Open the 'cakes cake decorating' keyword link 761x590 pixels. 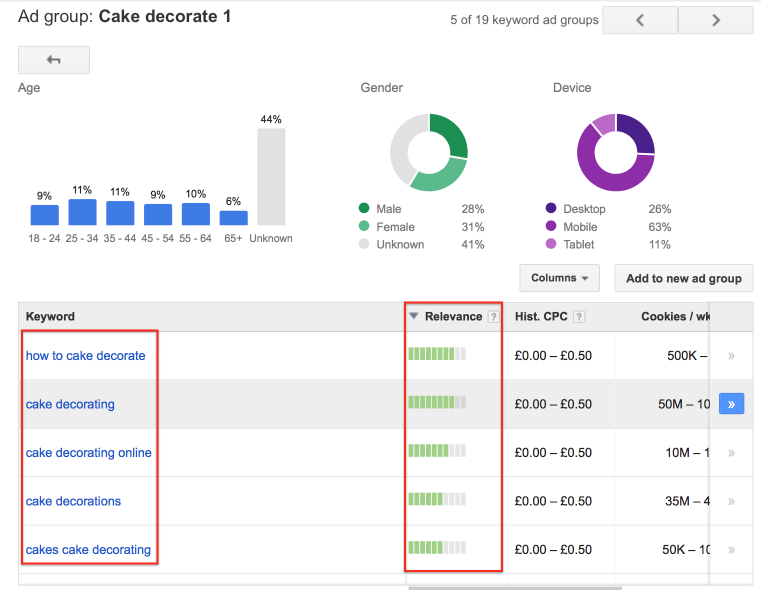pyautogui.click(x=88, y=550)
